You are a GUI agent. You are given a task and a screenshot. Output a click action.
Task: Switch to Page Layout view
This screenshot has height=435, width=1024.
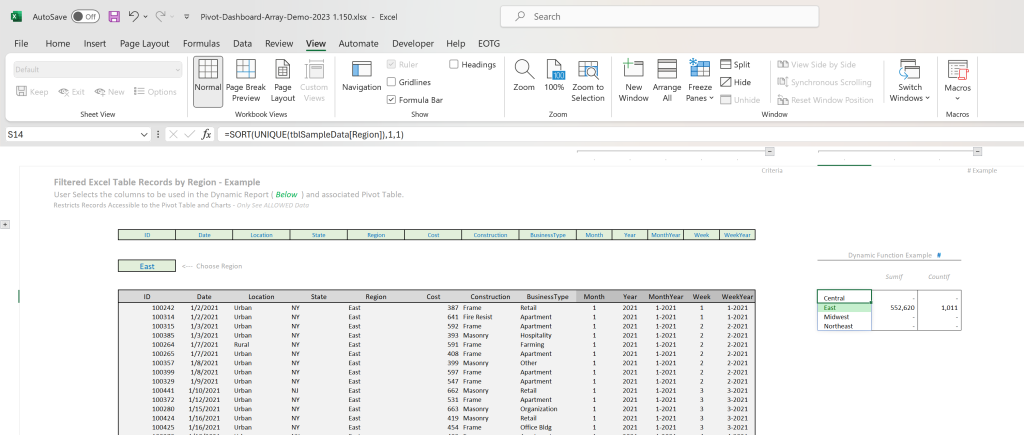[x=283, y=82]
